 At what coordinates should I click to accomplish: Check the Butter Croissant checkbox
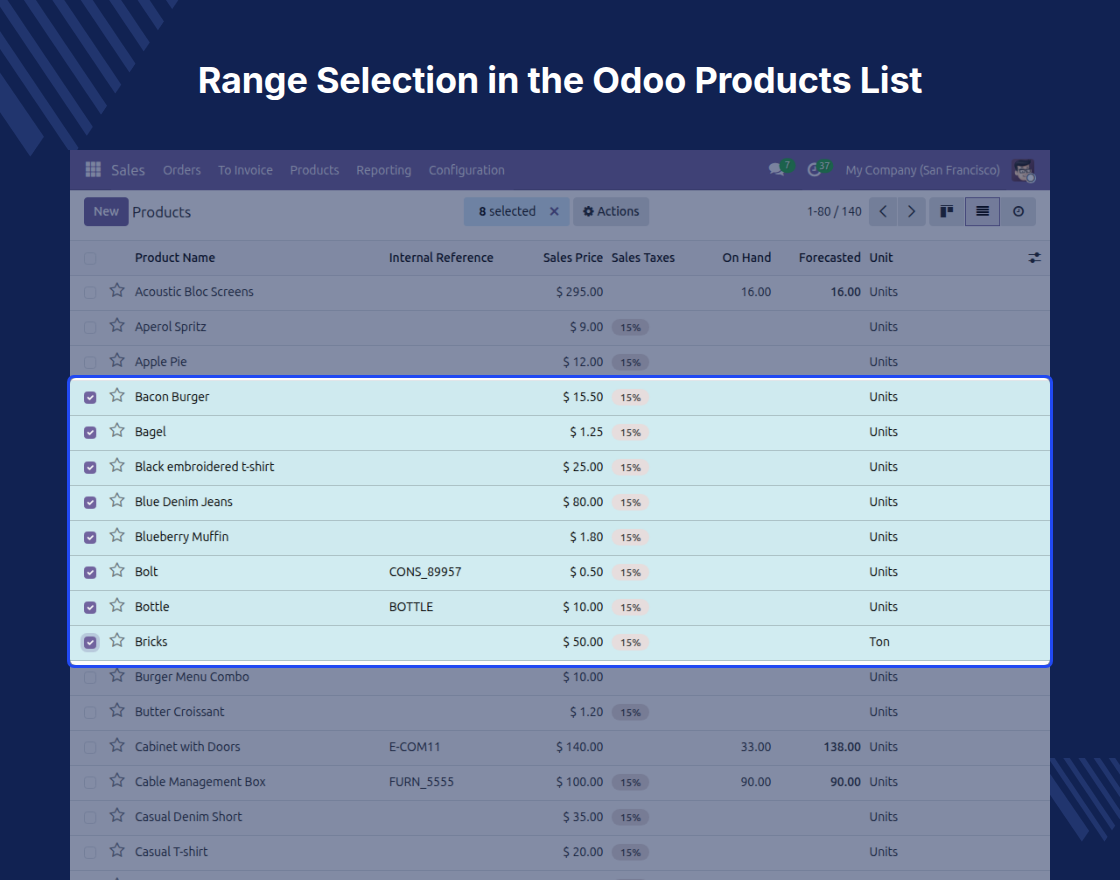click(x=90, y=712)
